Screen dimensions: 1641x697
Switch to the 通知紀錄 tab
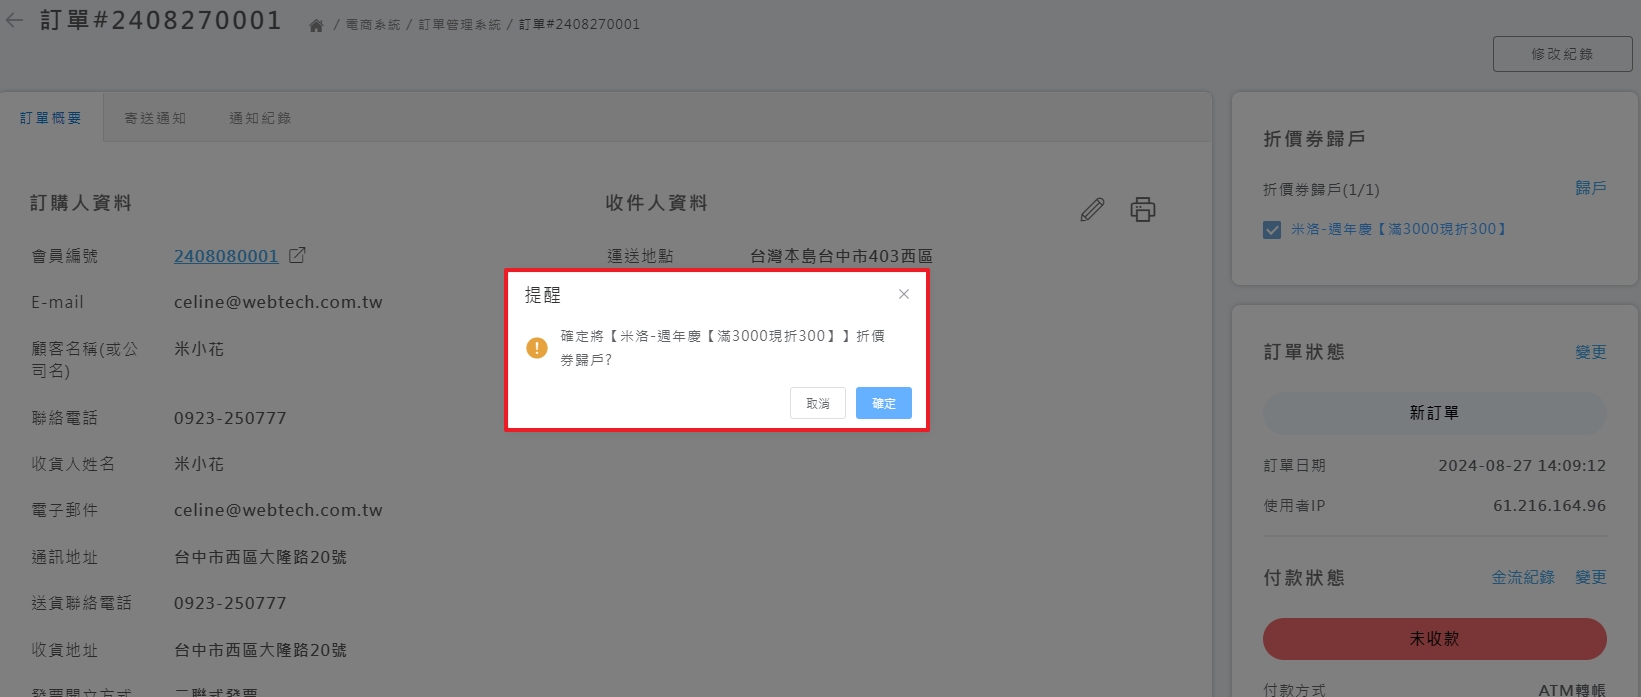point(260,118)
